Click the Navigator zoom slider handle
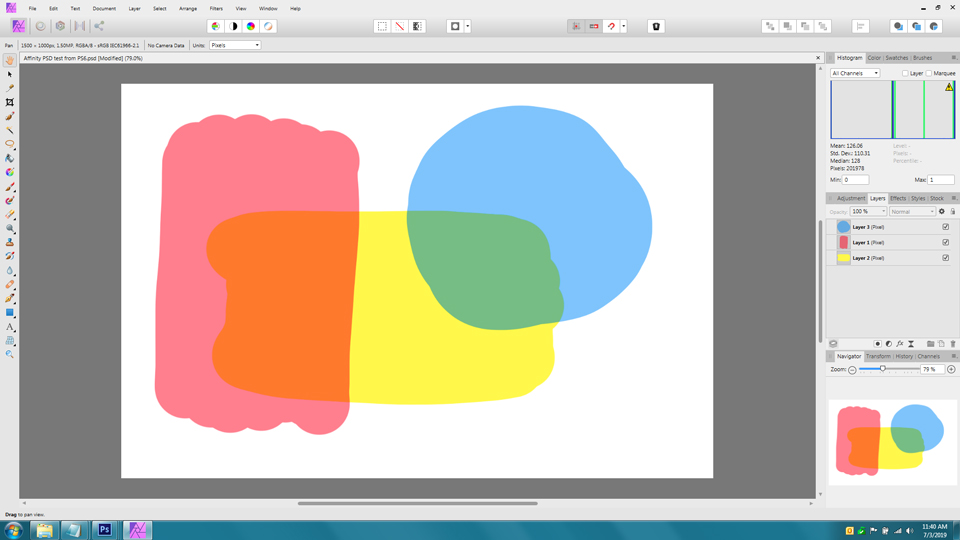960x540 pixels. tap(882, 369)
